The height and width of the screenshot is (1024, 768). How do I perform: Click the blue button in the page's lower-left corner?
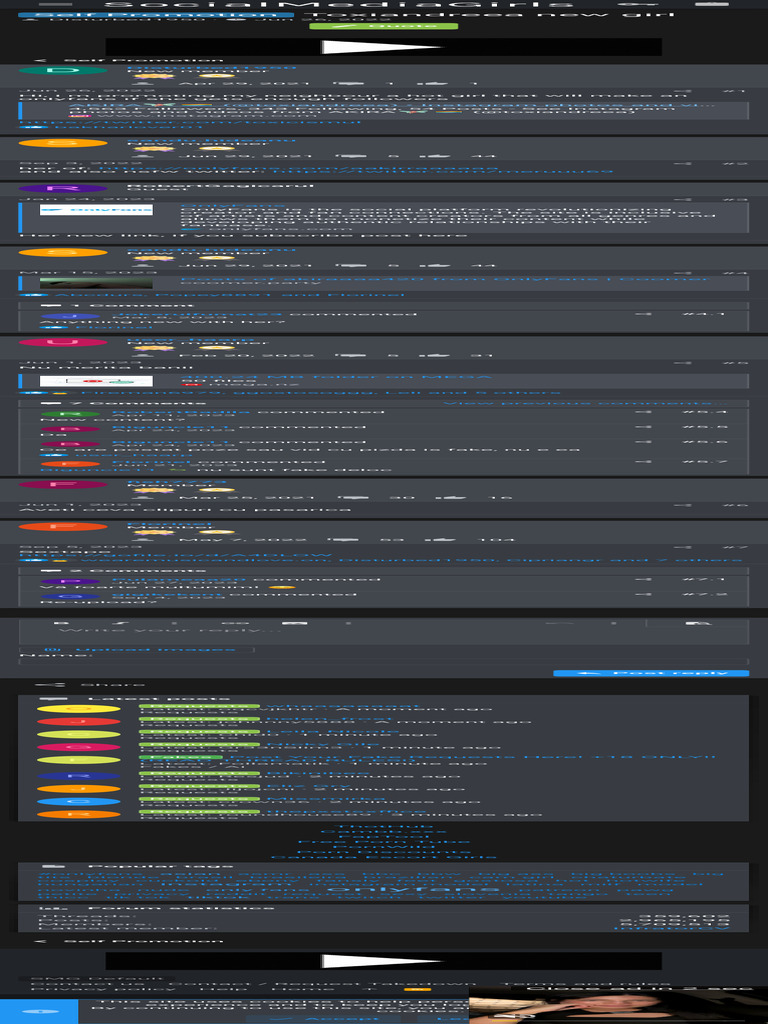39,1011
